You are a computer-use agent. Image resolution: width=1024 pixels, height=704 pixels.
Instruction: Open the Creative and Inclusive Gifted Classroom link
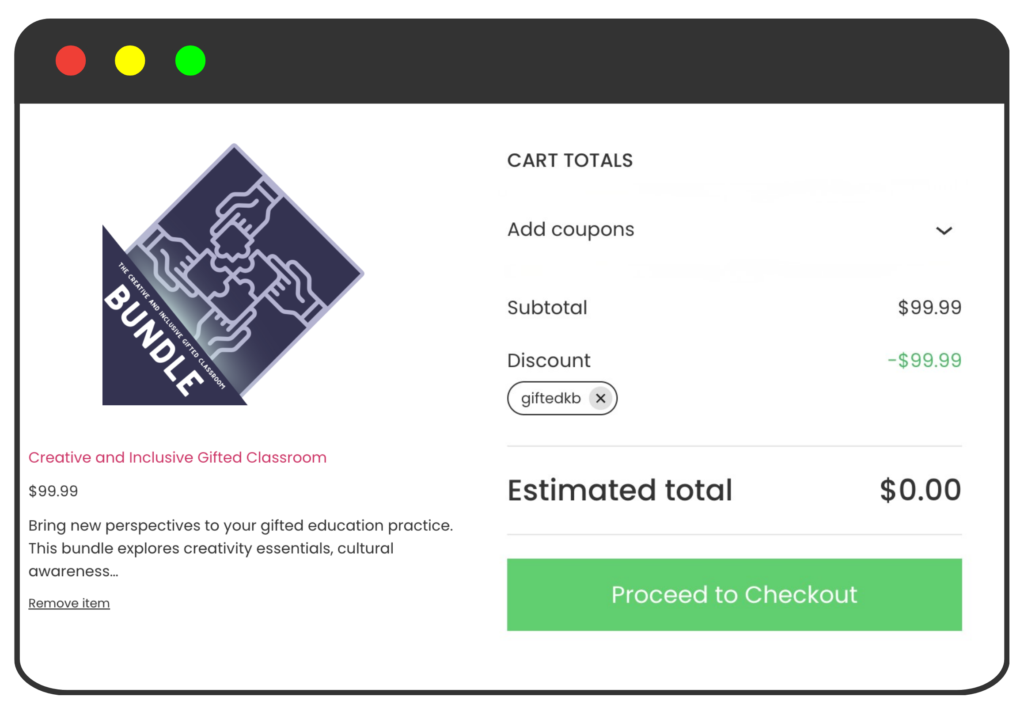pos(177,458)
